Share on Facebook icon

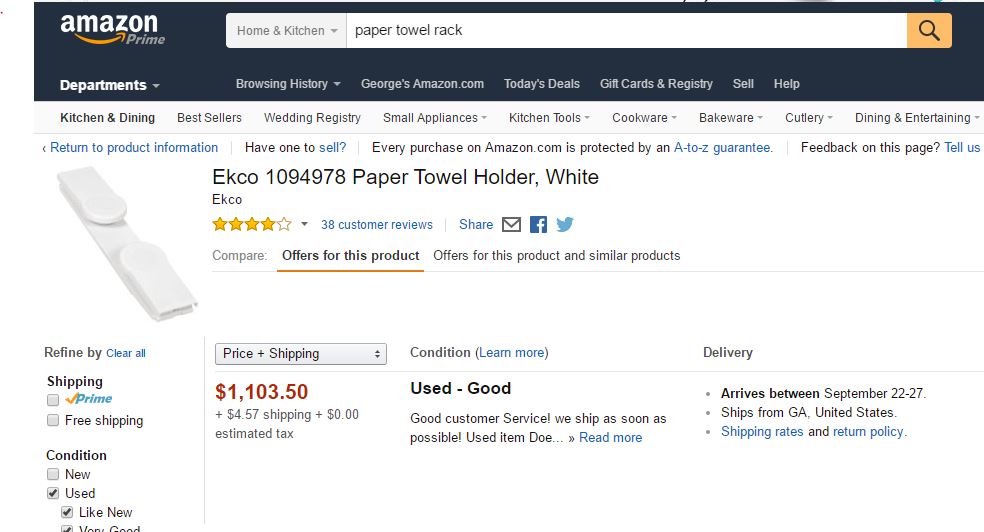pos(538,225)
